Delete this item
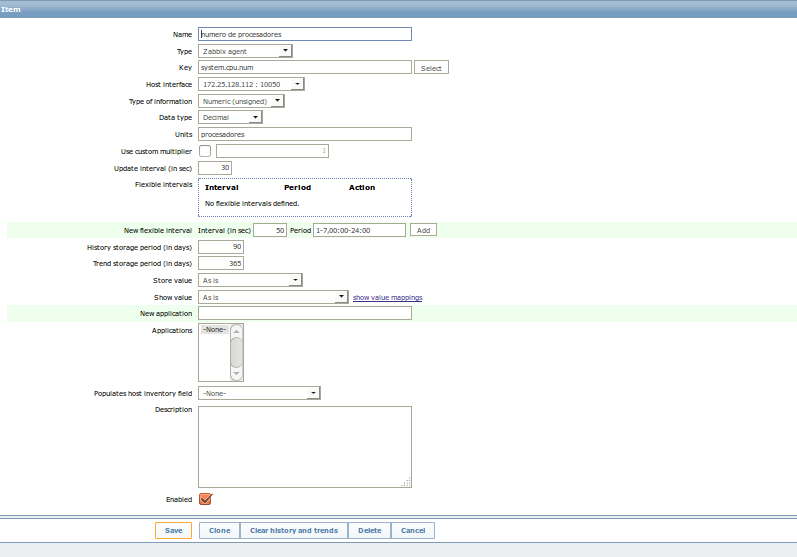The width and height of the screenshot is (797, 557). click(x=370, y=530)
